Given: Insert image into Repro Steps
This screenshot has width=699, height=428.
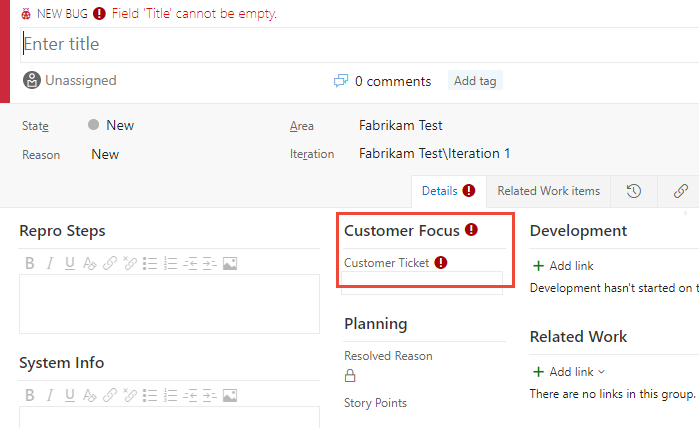Looking at the screenshot, I should tap(230, 264).
